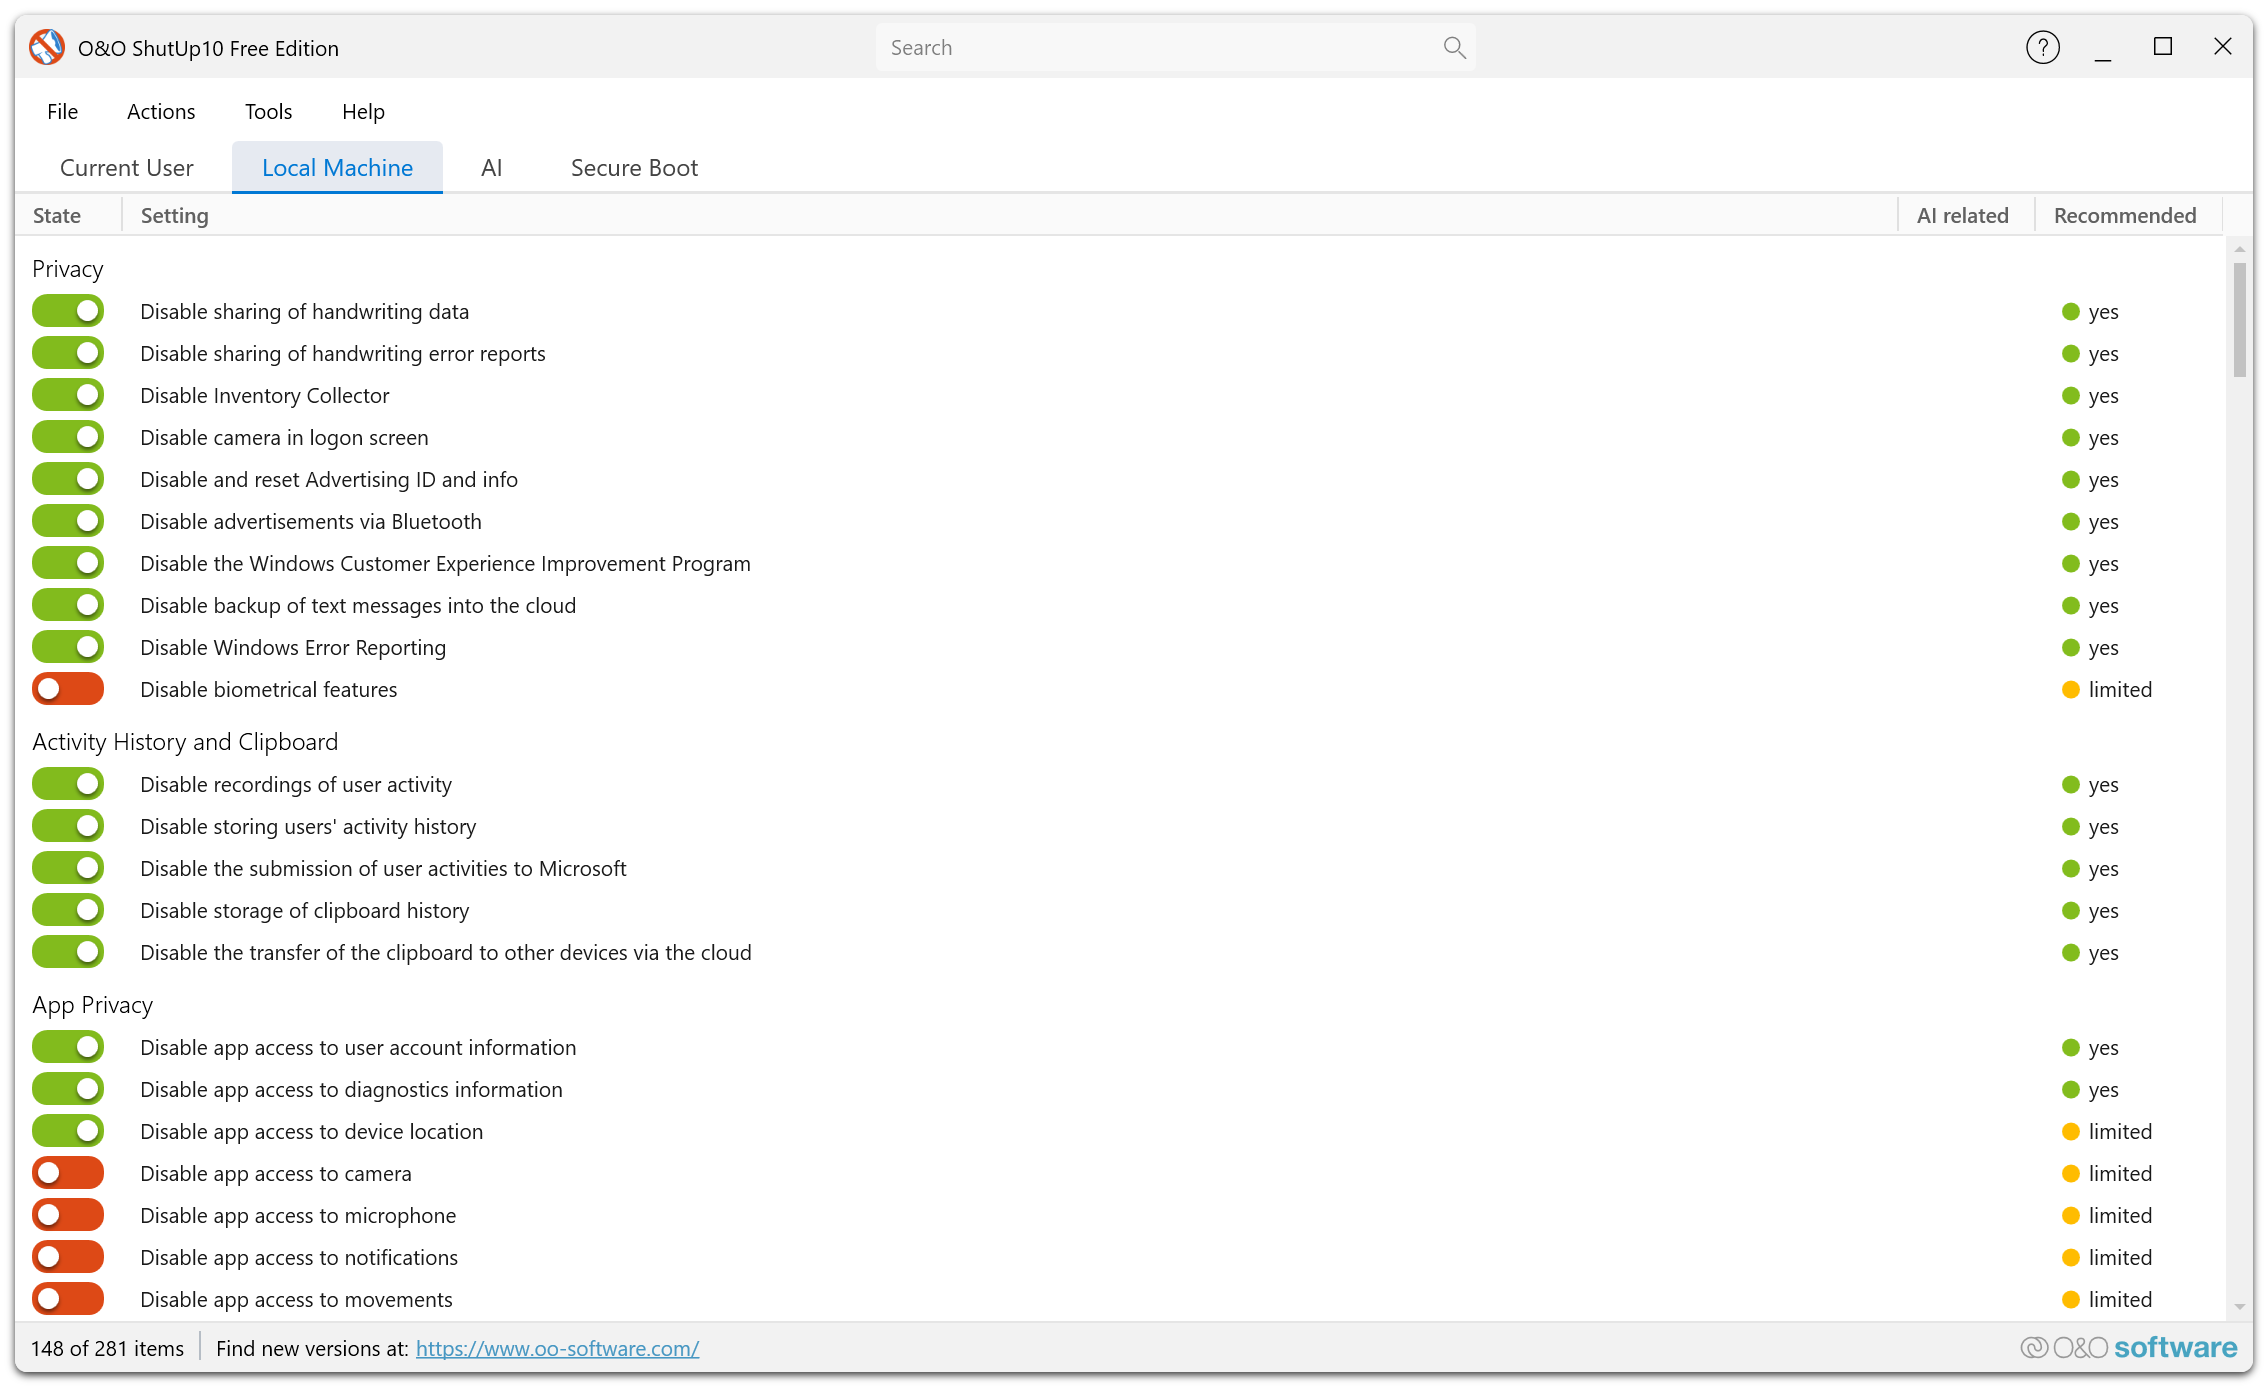
Task: Click the vertical scrollbar thumb
Action: tap(2240, 320)
